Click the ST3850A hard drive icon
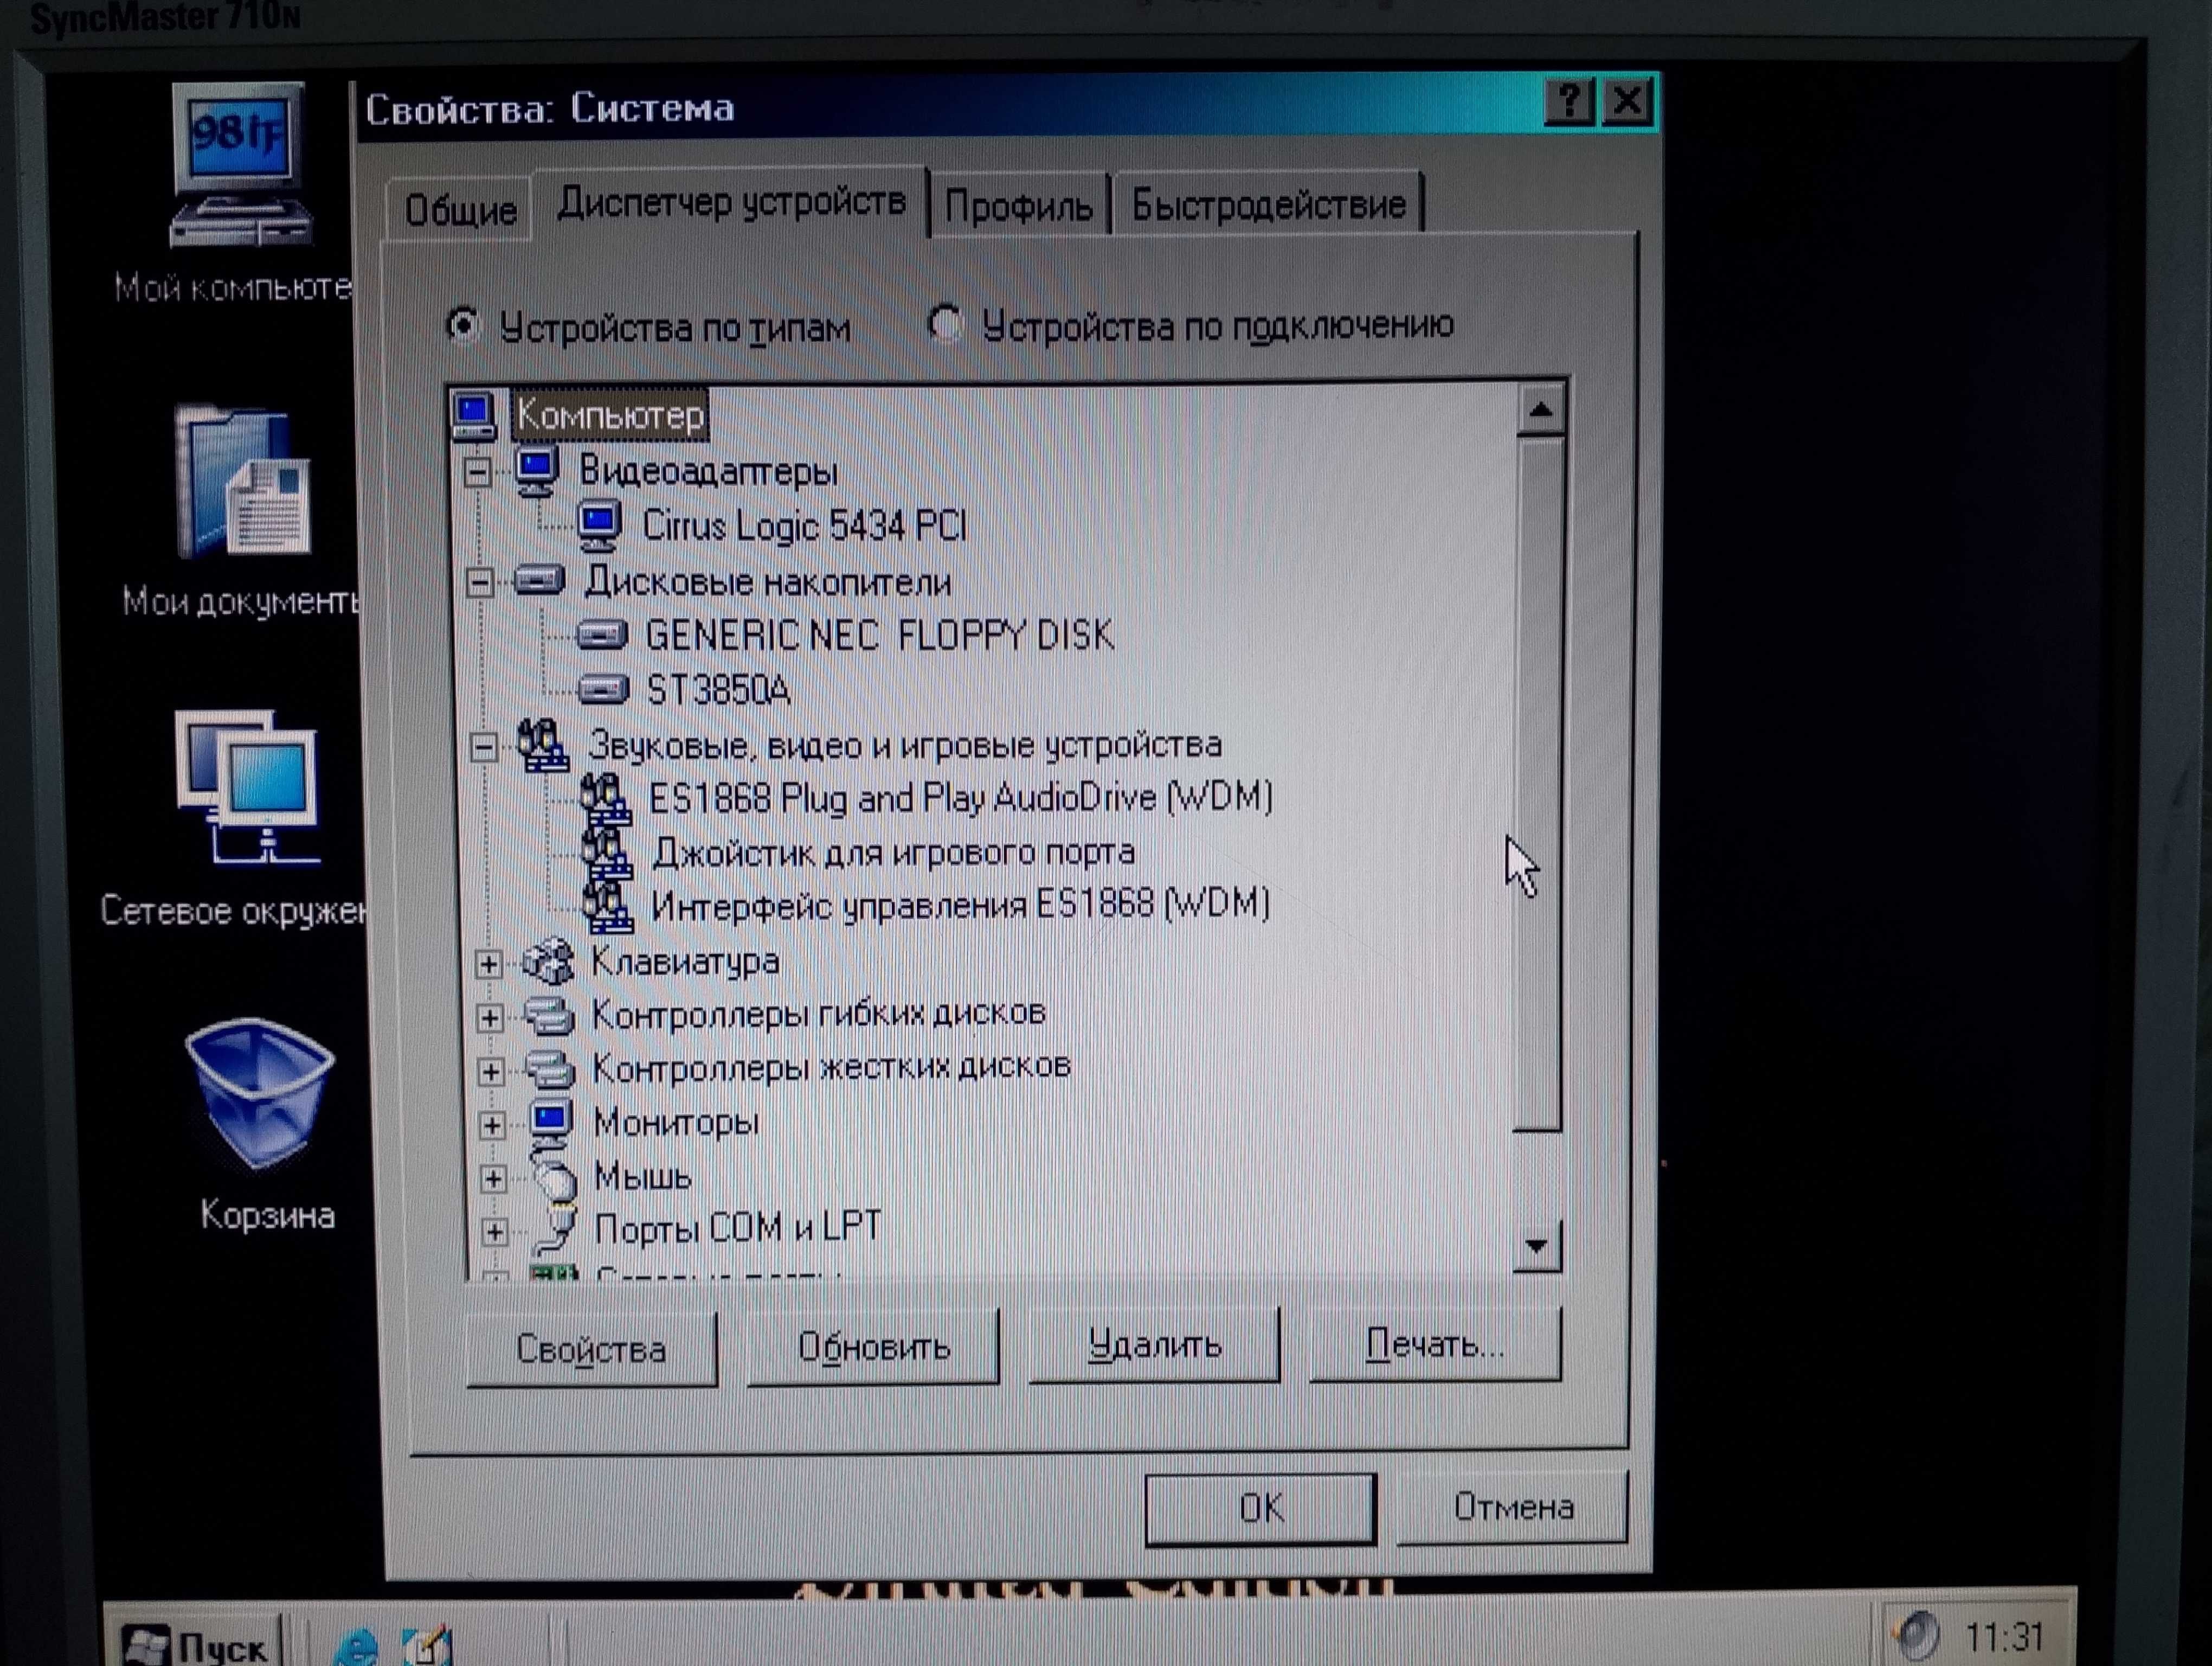 click(x=603, y=689)
